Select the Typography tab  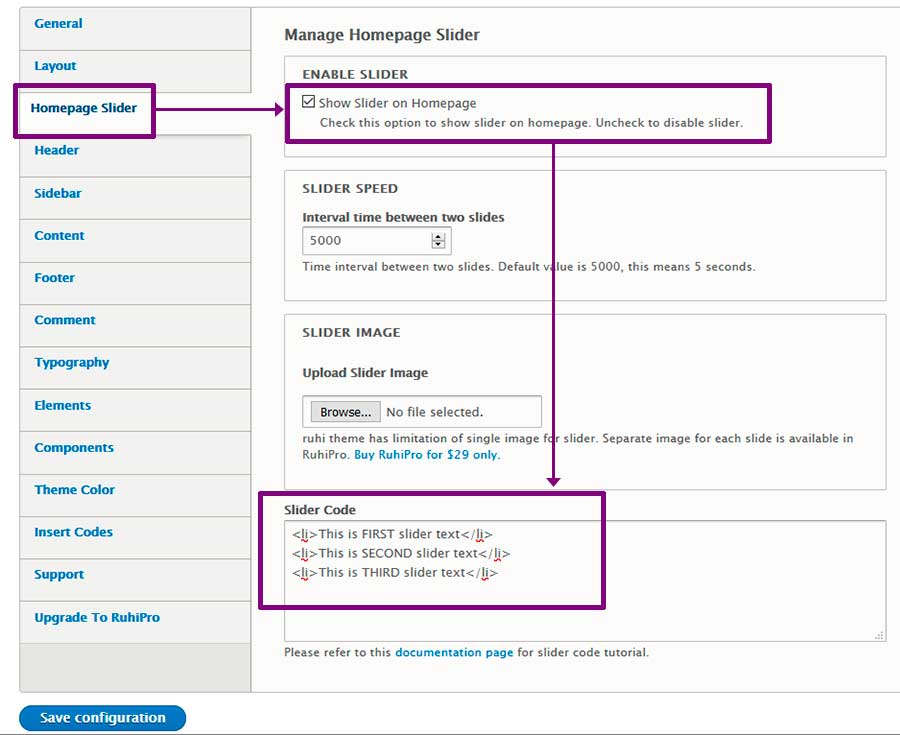pyautogui.click(x=72, y=363)
